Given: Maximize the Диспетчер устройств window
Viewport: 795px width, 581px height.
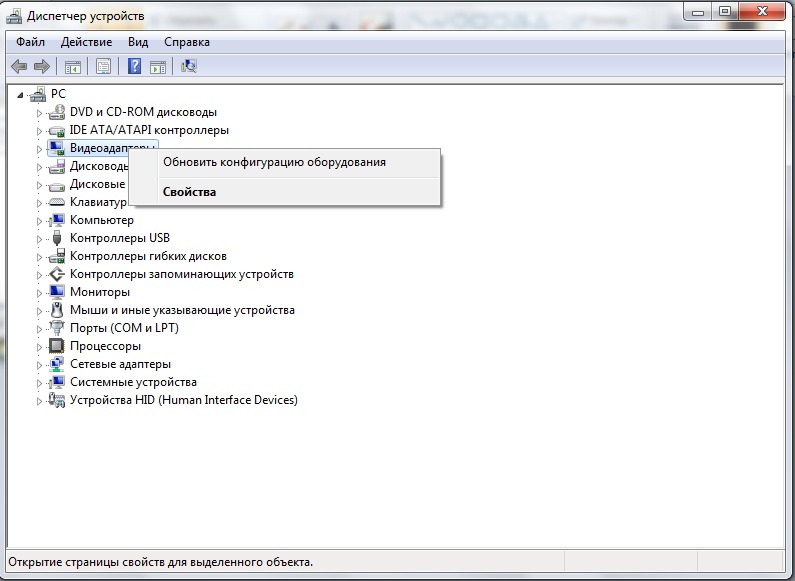Looking at the screenshot, I should tap(725, 12).
